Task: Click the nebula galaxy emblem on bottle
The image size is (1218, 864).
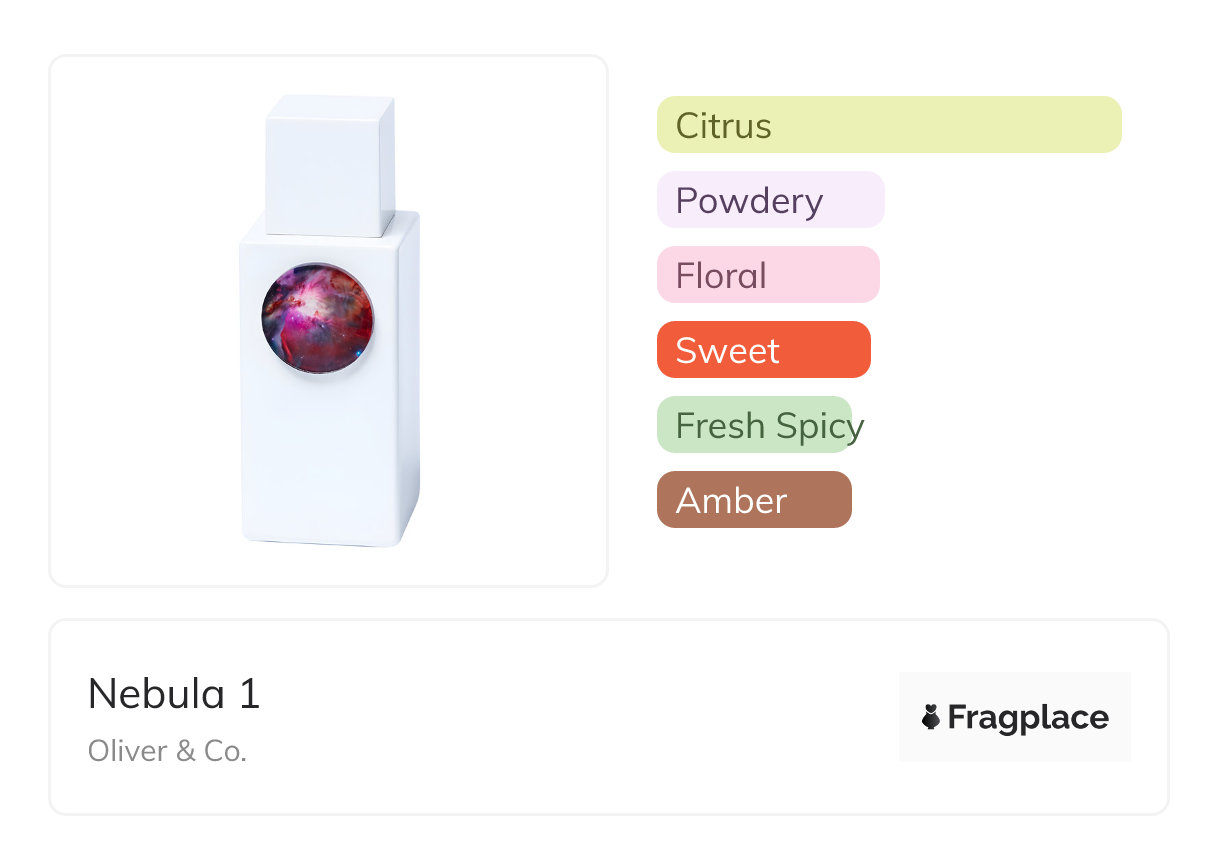Action: coord(317,318)
